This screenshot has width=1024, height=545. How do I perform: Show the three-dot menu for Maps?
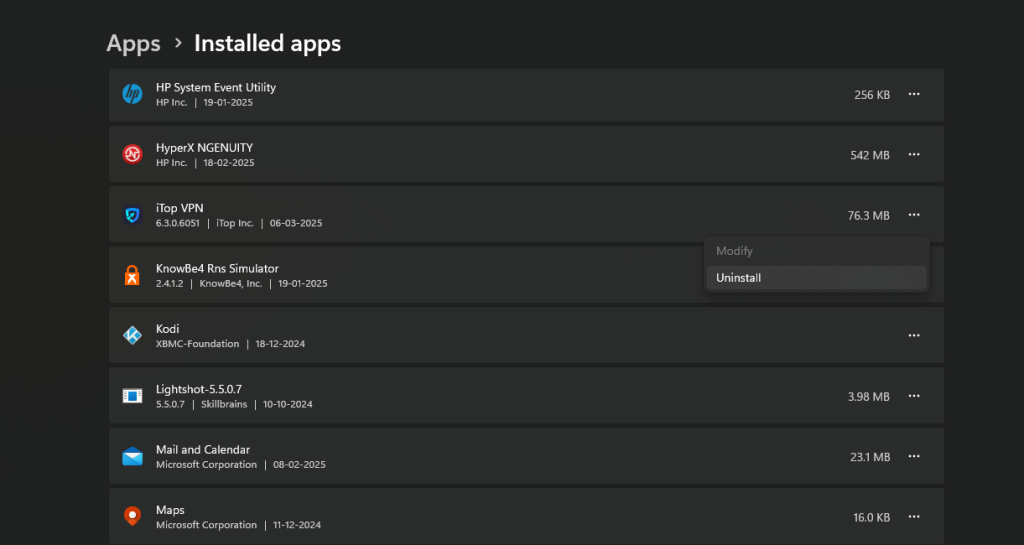913,517
